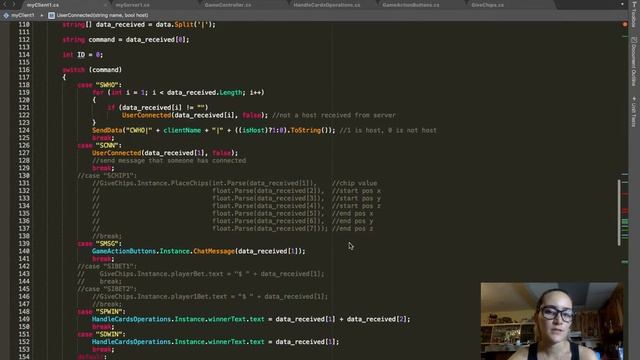This screenshot has width=640, height=360.
Task: Click the webcam video overlay thumbnail
Action: coord(552,321)
